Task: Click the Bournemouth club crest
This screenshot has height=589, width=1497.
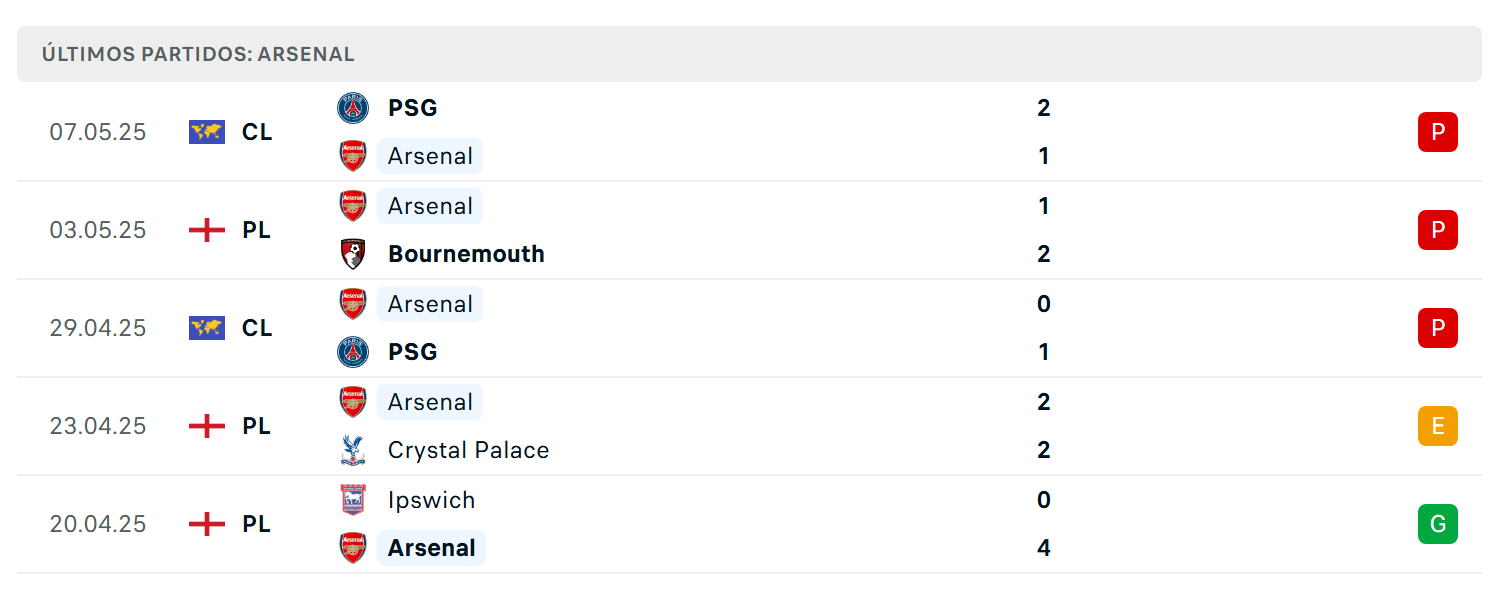Action: [x=353, y=254]
